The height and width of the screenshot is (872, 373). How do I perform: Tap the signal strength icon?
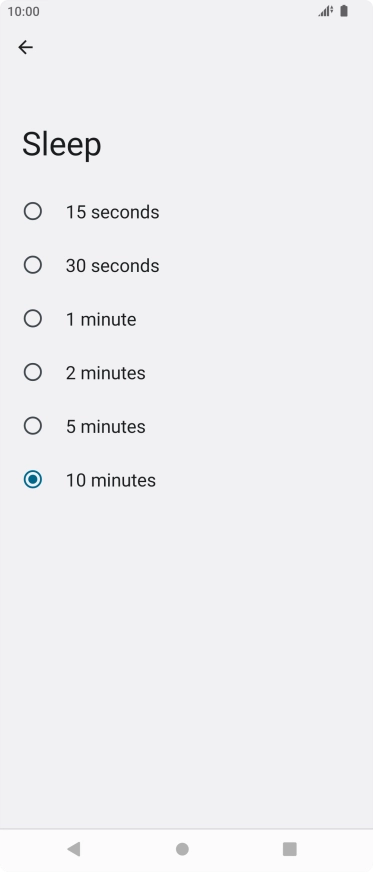(325, 11)
